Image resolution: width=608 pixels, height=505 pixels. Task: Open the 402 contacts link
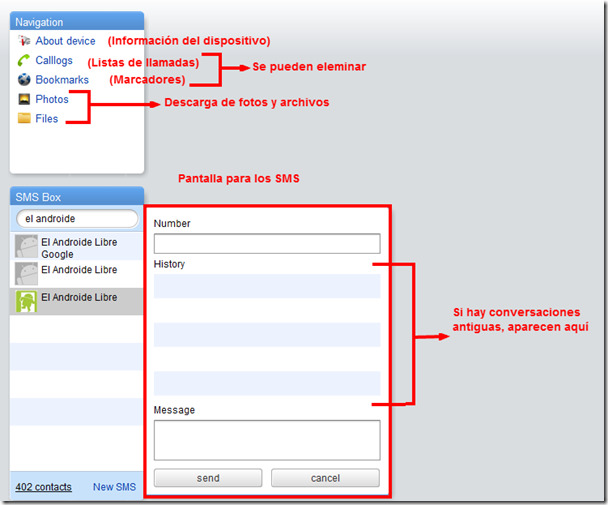(x=43, y=487)
